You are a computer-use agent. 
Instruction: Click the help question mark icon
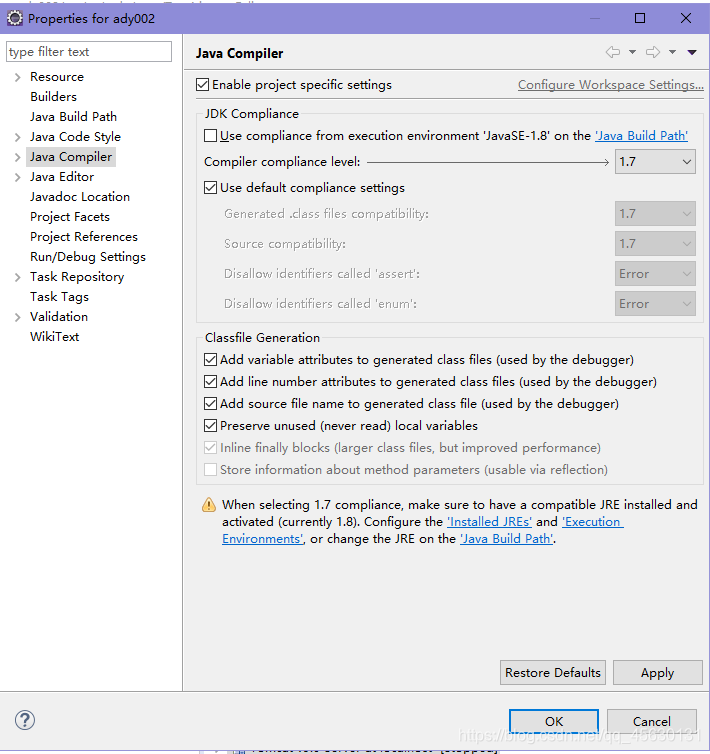click(x=25, y=720)
